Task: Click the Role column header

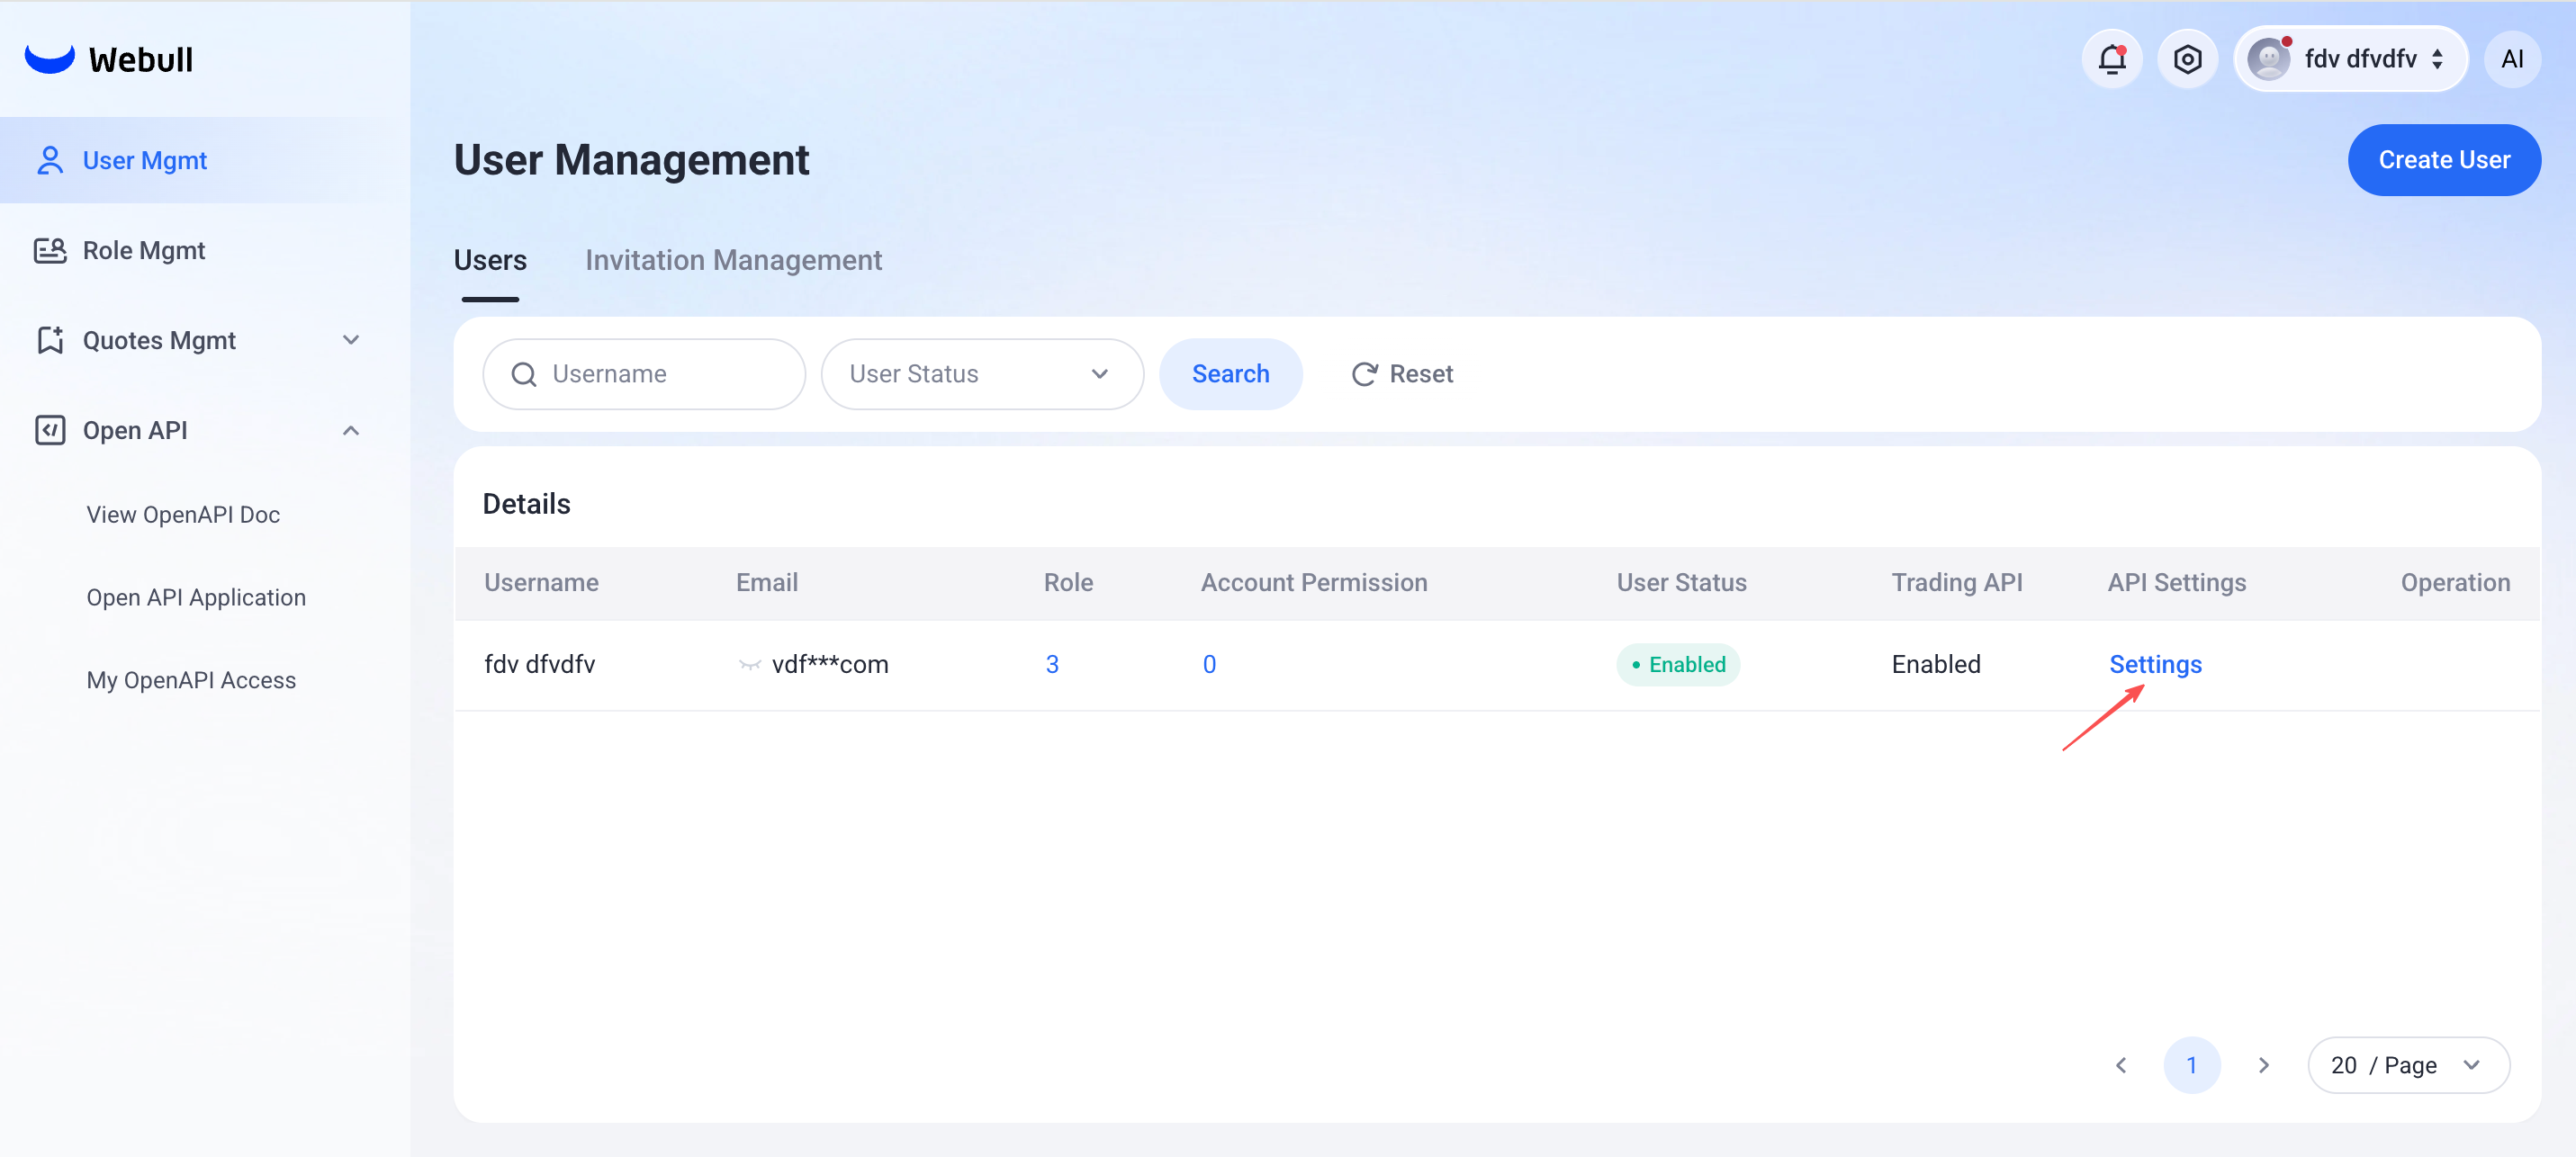Action: click(x=1069, y=583)
